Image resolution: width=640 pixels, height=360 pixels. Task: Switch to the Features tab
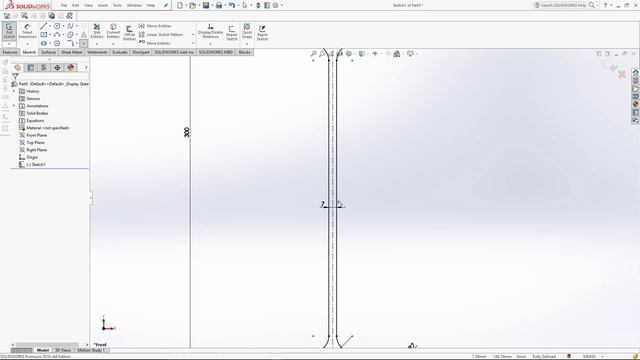pos(10,52)
